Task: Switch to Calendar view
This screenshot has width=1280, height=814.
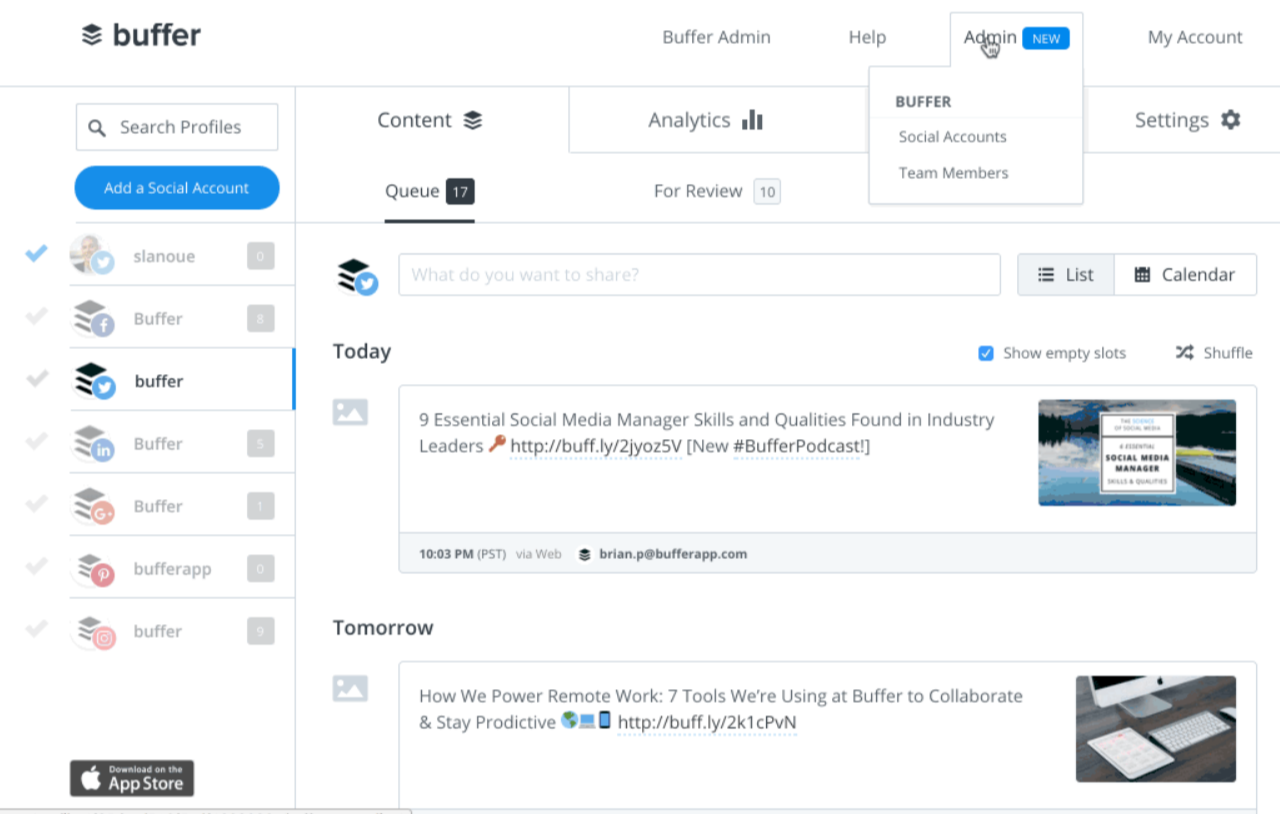Action: point(1185,275)
